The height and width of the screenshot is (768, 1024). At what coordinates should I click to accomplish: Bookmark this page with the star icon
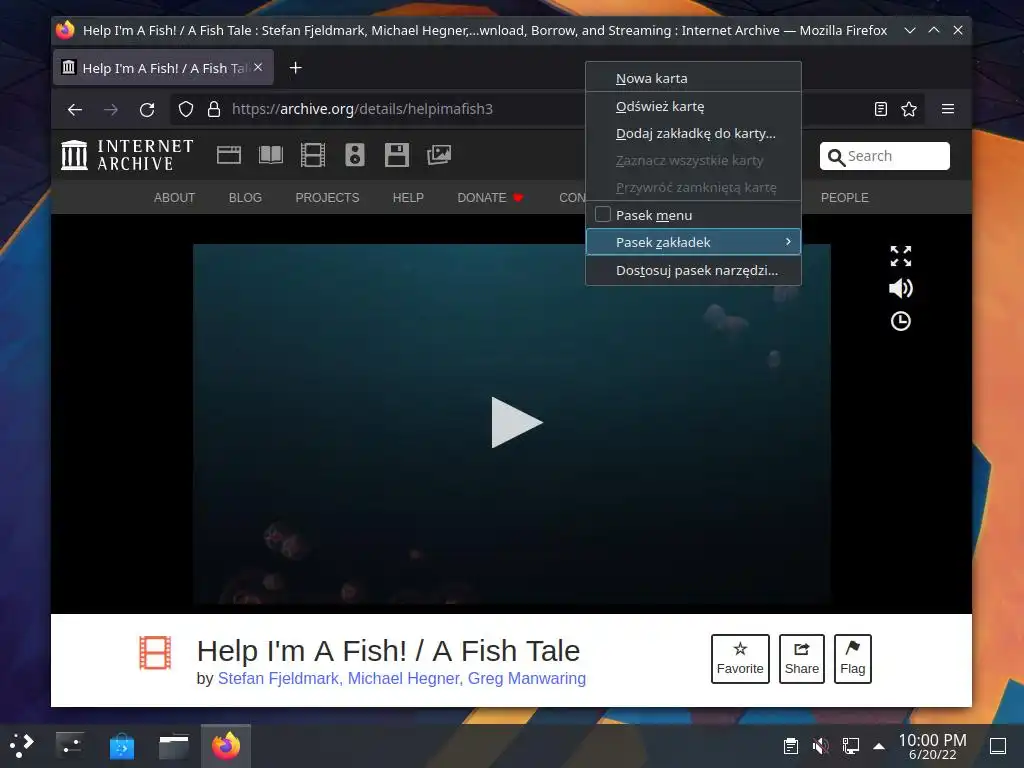[x=909, y=109]
